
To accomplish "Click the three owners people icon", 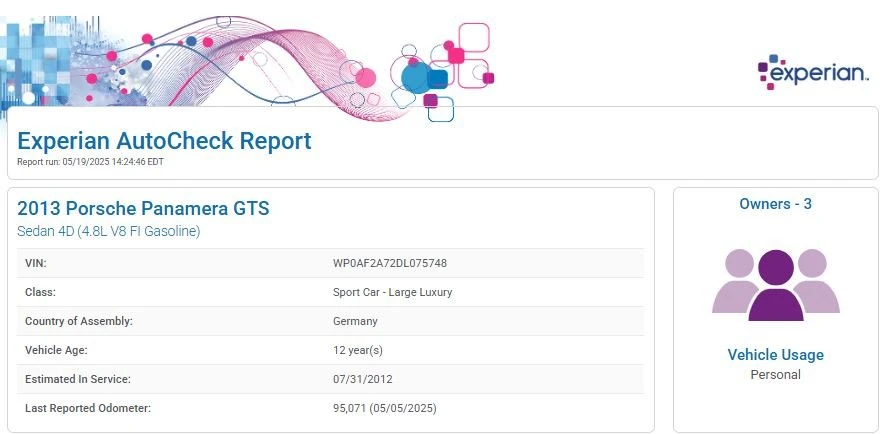I will [x=775, y=285].
